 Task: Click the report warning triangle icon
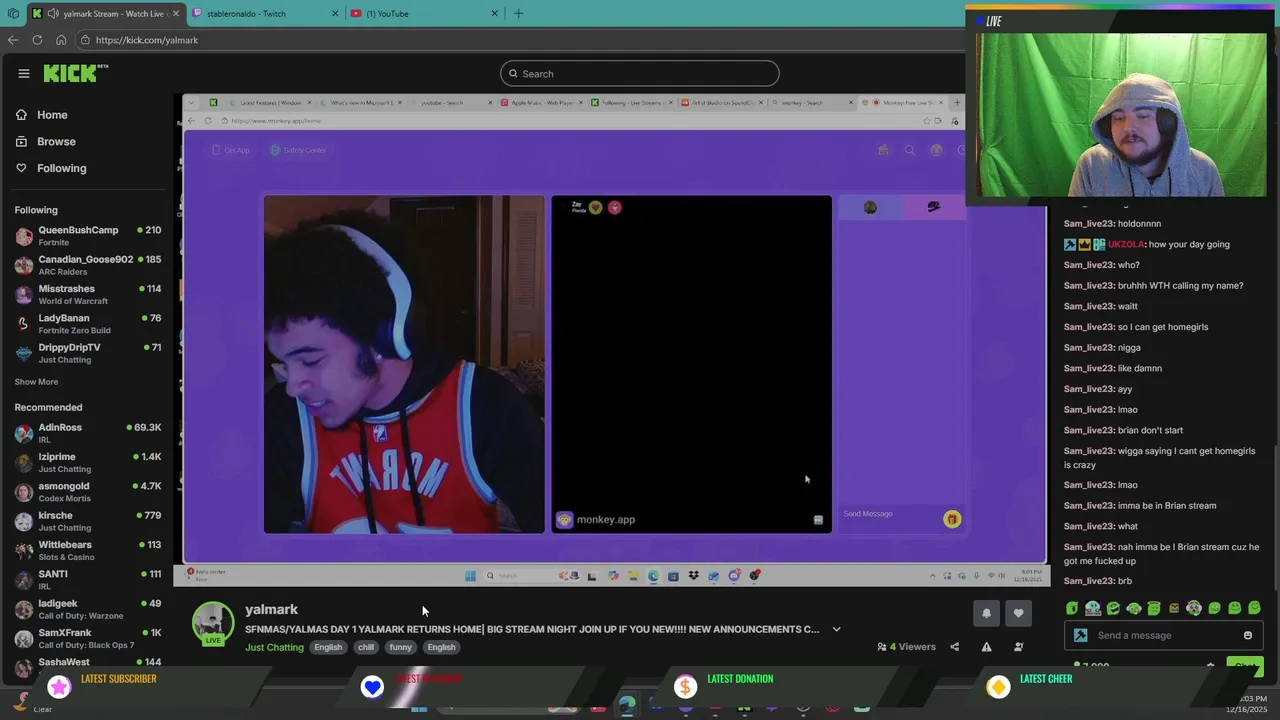pos(986,647)
